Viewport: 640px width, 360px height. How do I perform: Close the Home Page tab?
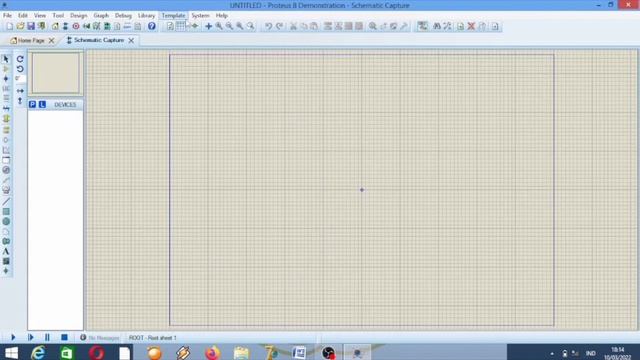point(51,40)
